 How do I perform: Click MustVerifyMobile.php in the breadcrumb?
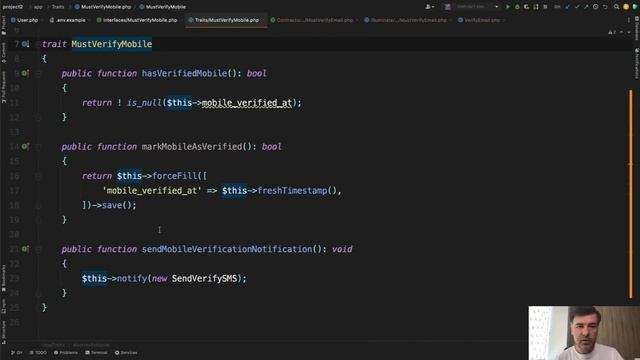(x=103, y=7)
